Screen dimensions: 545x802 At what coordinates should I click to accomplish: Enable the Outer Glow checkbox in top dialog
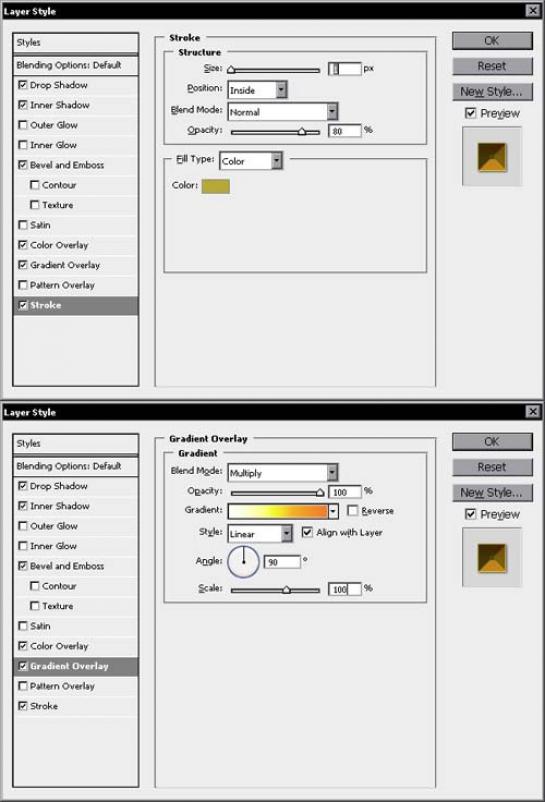point(22,125)
